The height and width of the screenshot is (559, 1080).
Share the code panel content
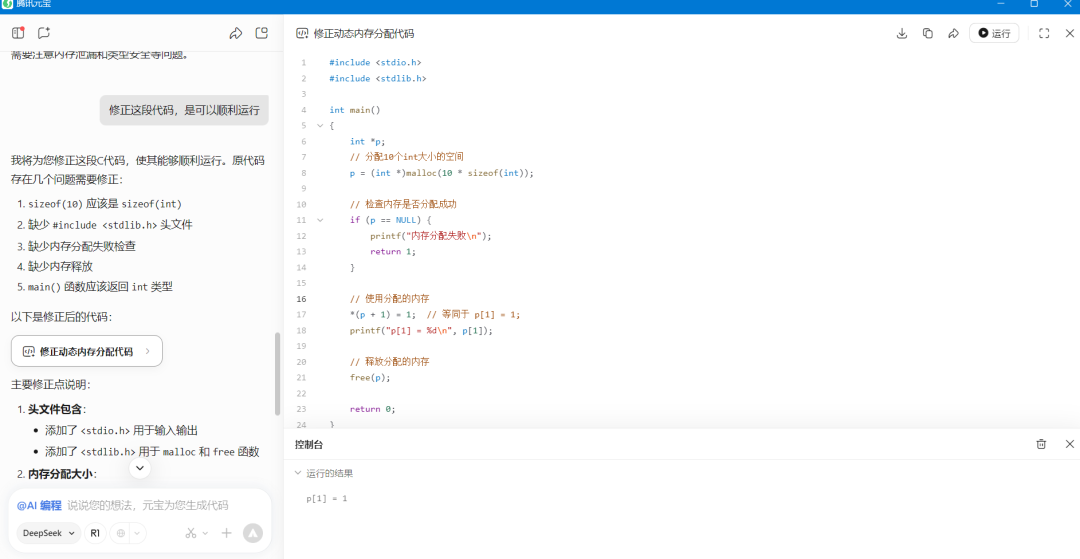click(954, 33)
